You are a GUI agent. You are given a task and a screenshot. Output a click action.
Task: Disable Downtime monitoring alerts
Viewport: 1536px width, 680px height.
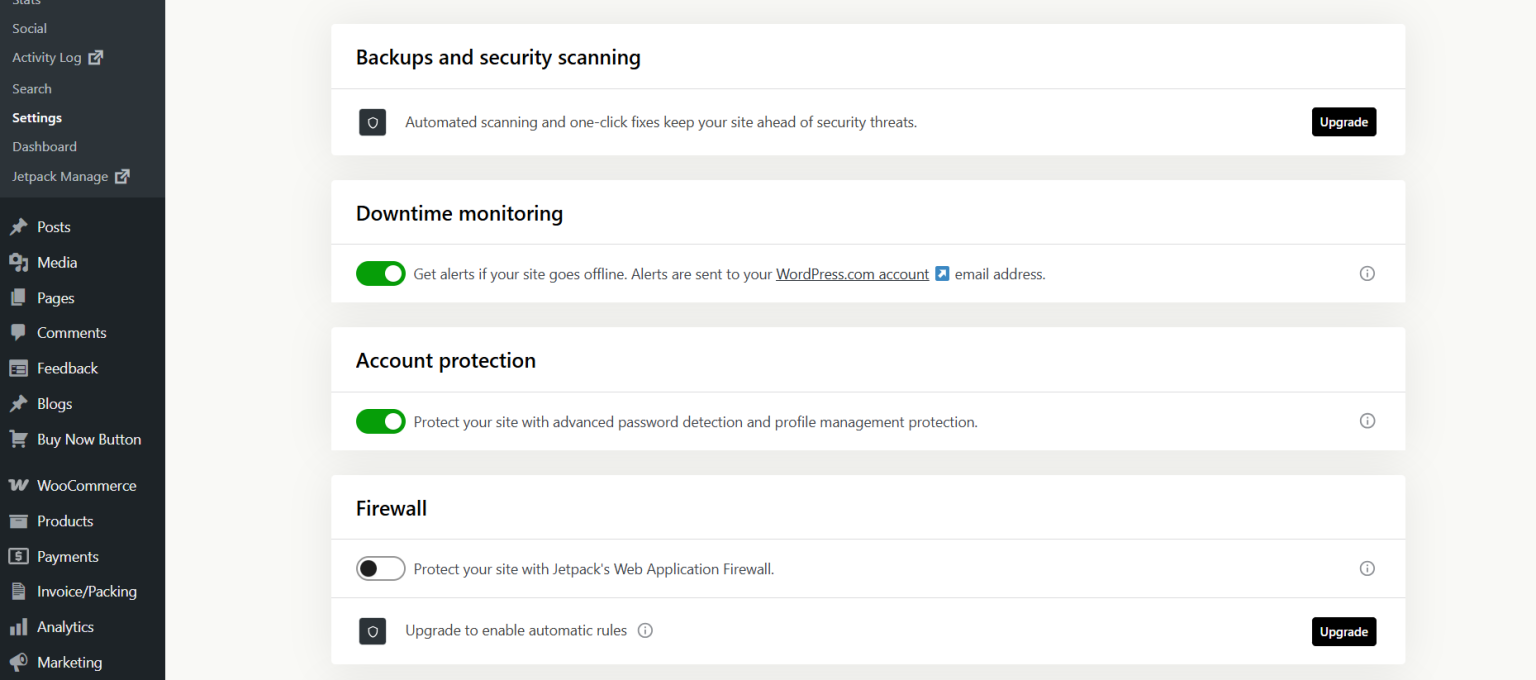coord(380,273)
